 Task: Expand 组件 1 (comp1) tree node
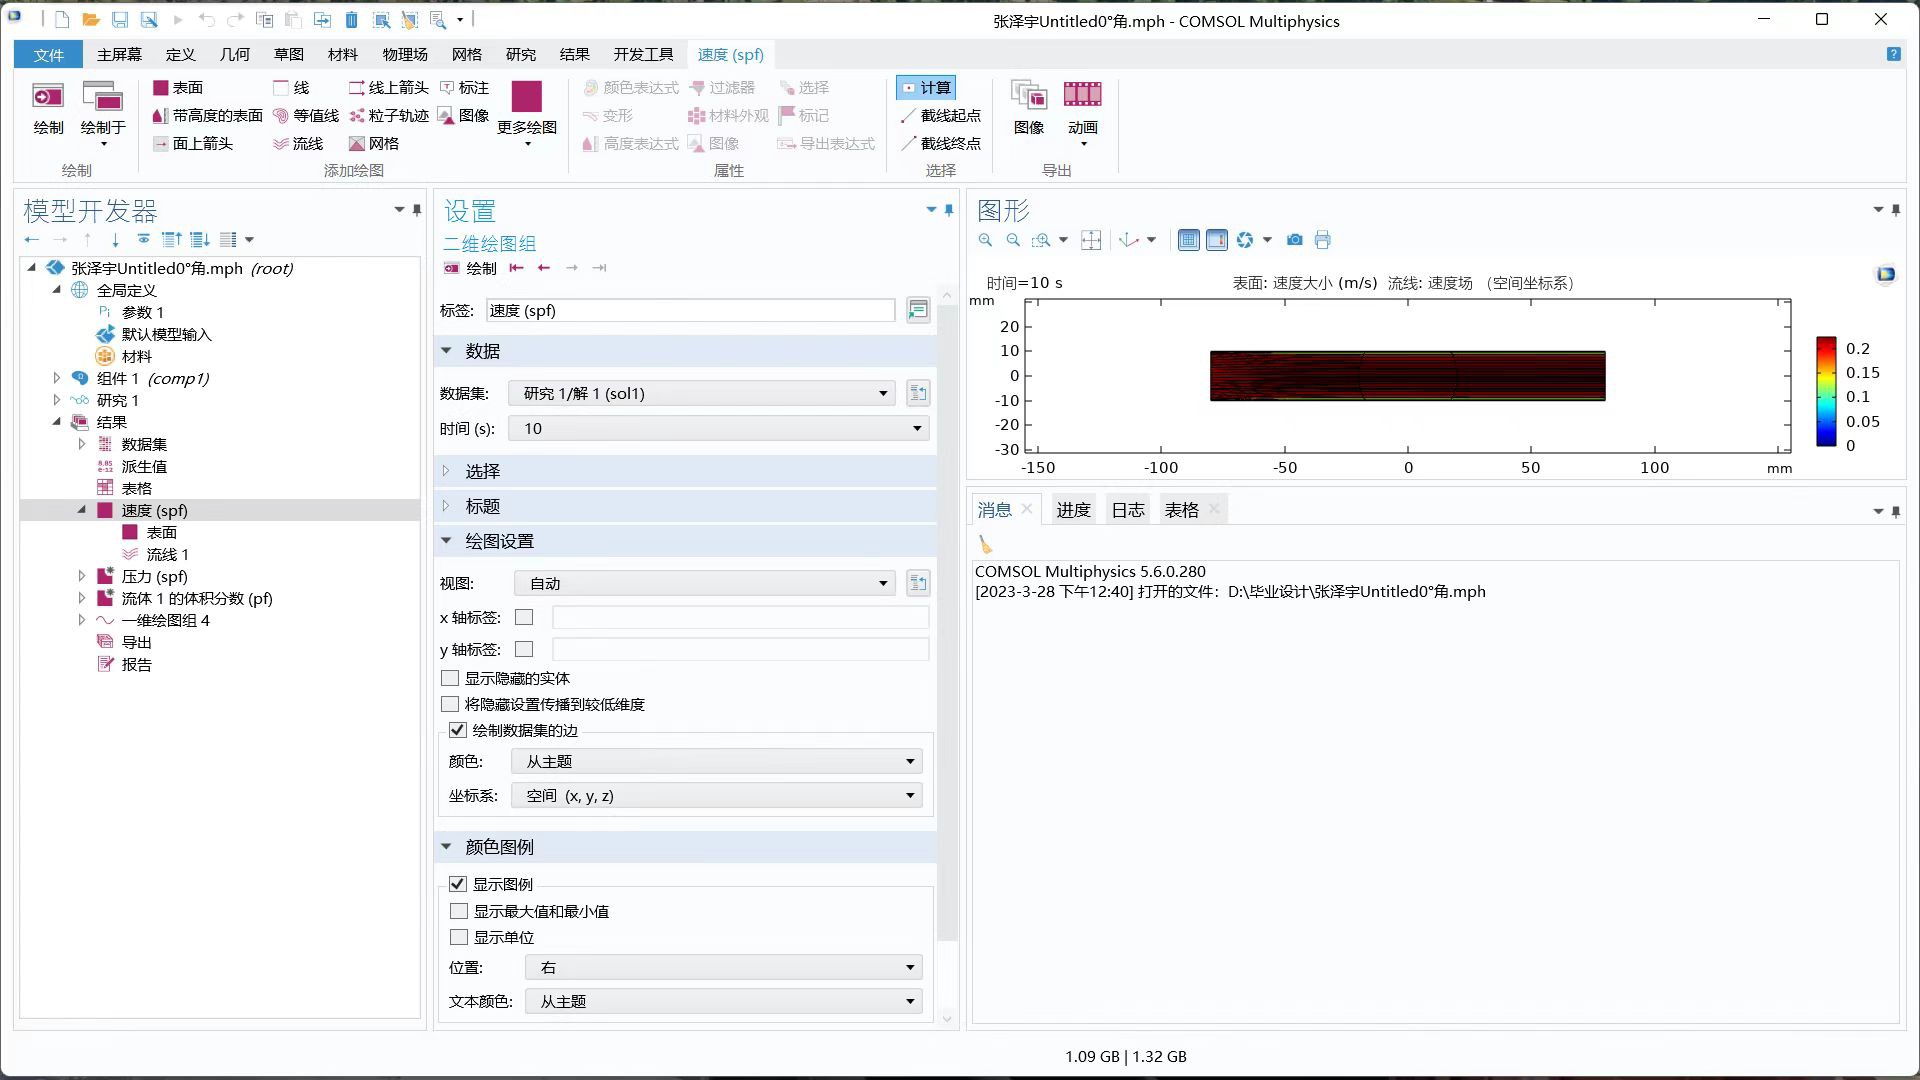(57, 378)
